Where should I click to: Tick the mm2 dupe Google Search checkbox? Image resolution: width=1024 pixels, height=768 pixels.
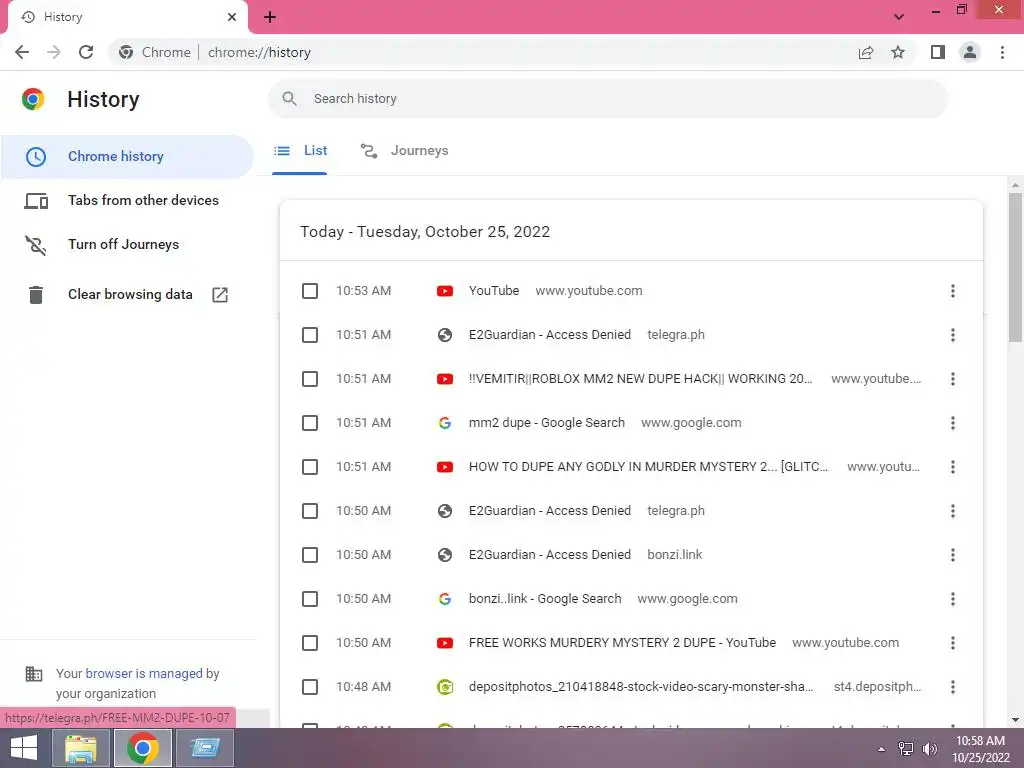310,423
